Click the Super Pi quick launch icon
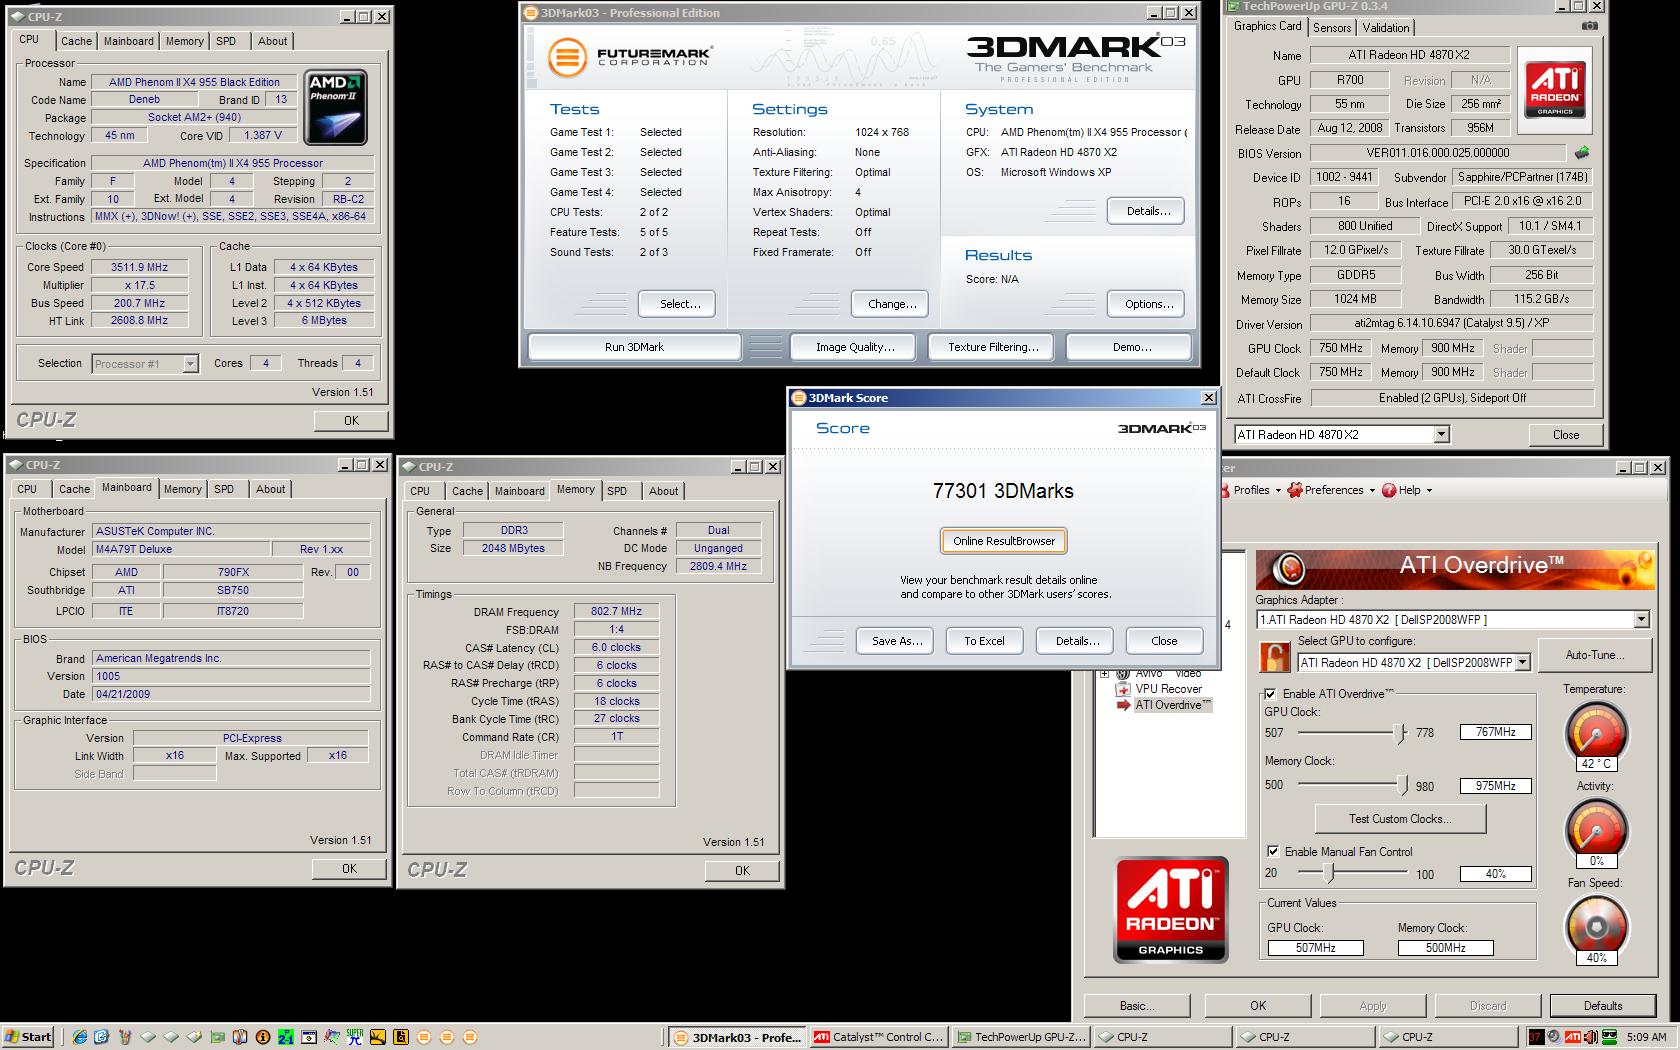Image resolution: width=1680 pixels, height=1050 pixels. pos(355,1037)
